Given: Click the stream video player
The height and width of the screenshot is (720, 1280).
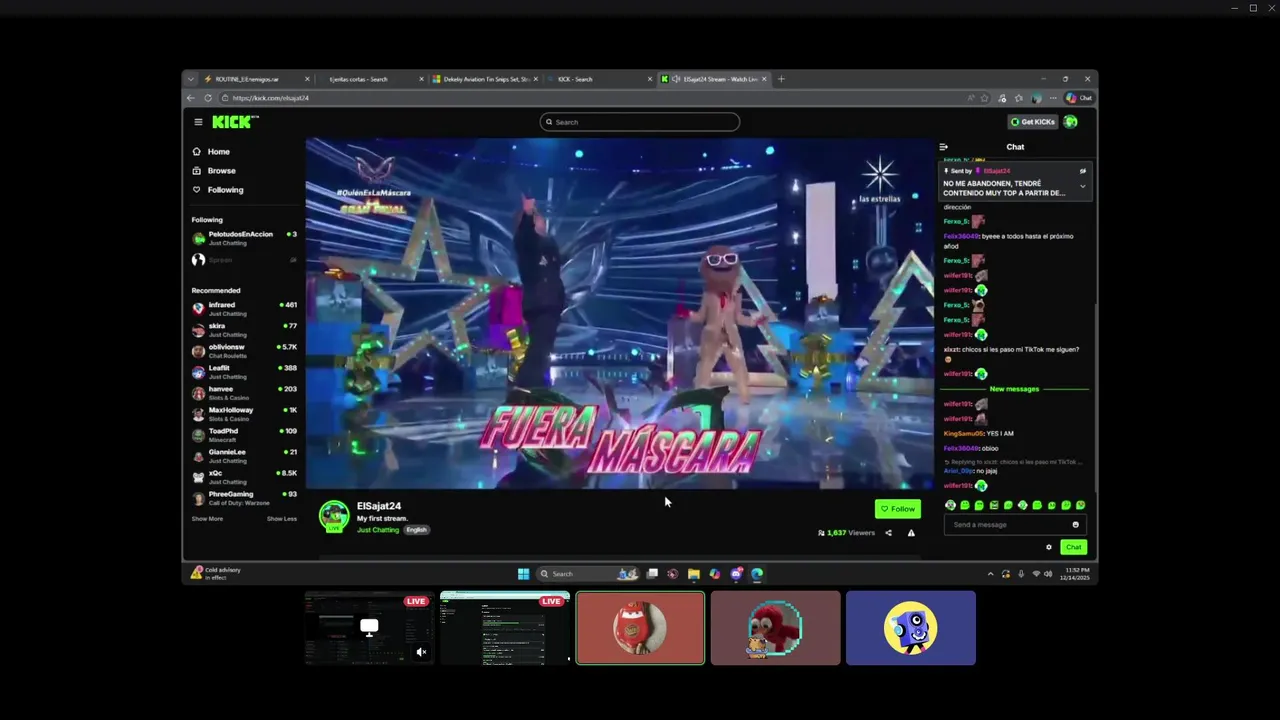Looking at the screenshot, I should [619, 314].
